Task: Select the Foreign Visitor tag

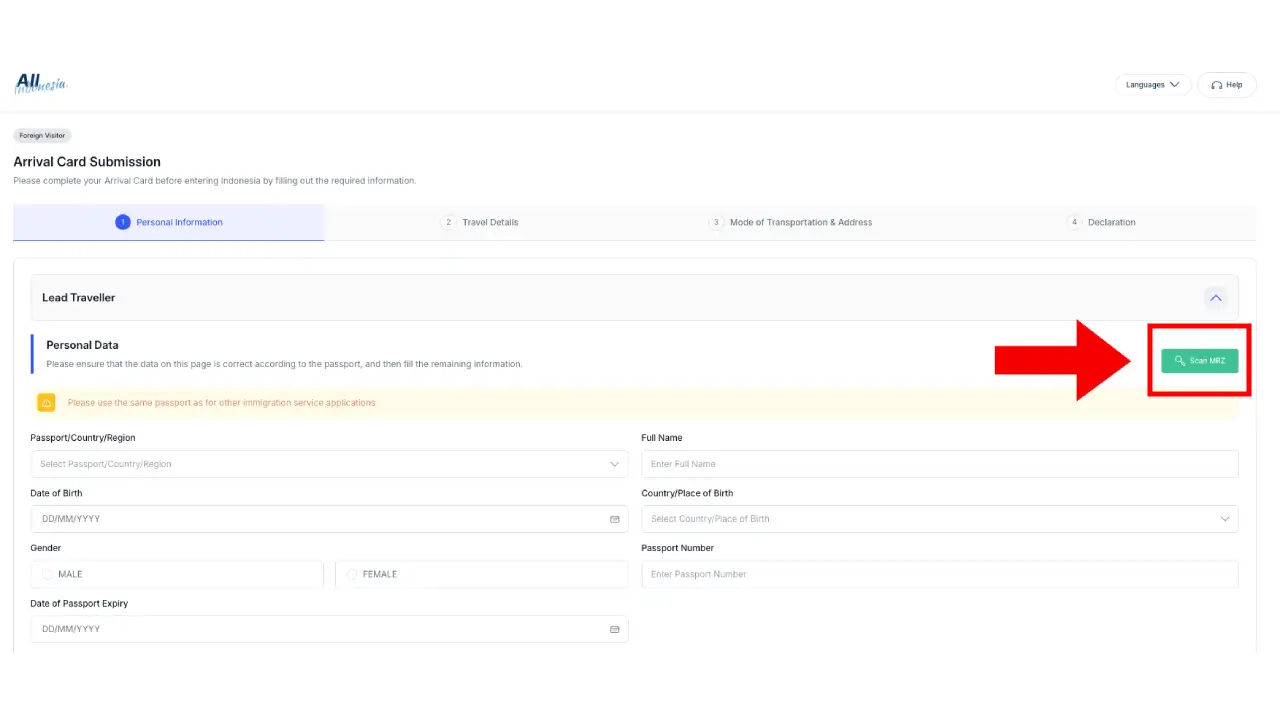Action: [42, 135]
